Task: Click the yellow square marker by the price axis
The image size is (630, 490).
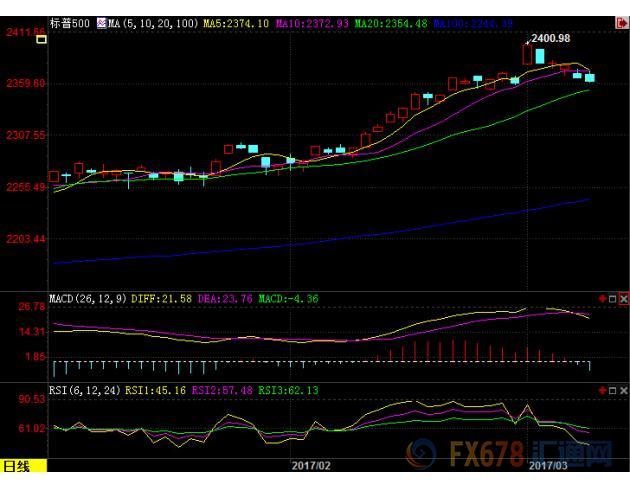Action: 42,39
